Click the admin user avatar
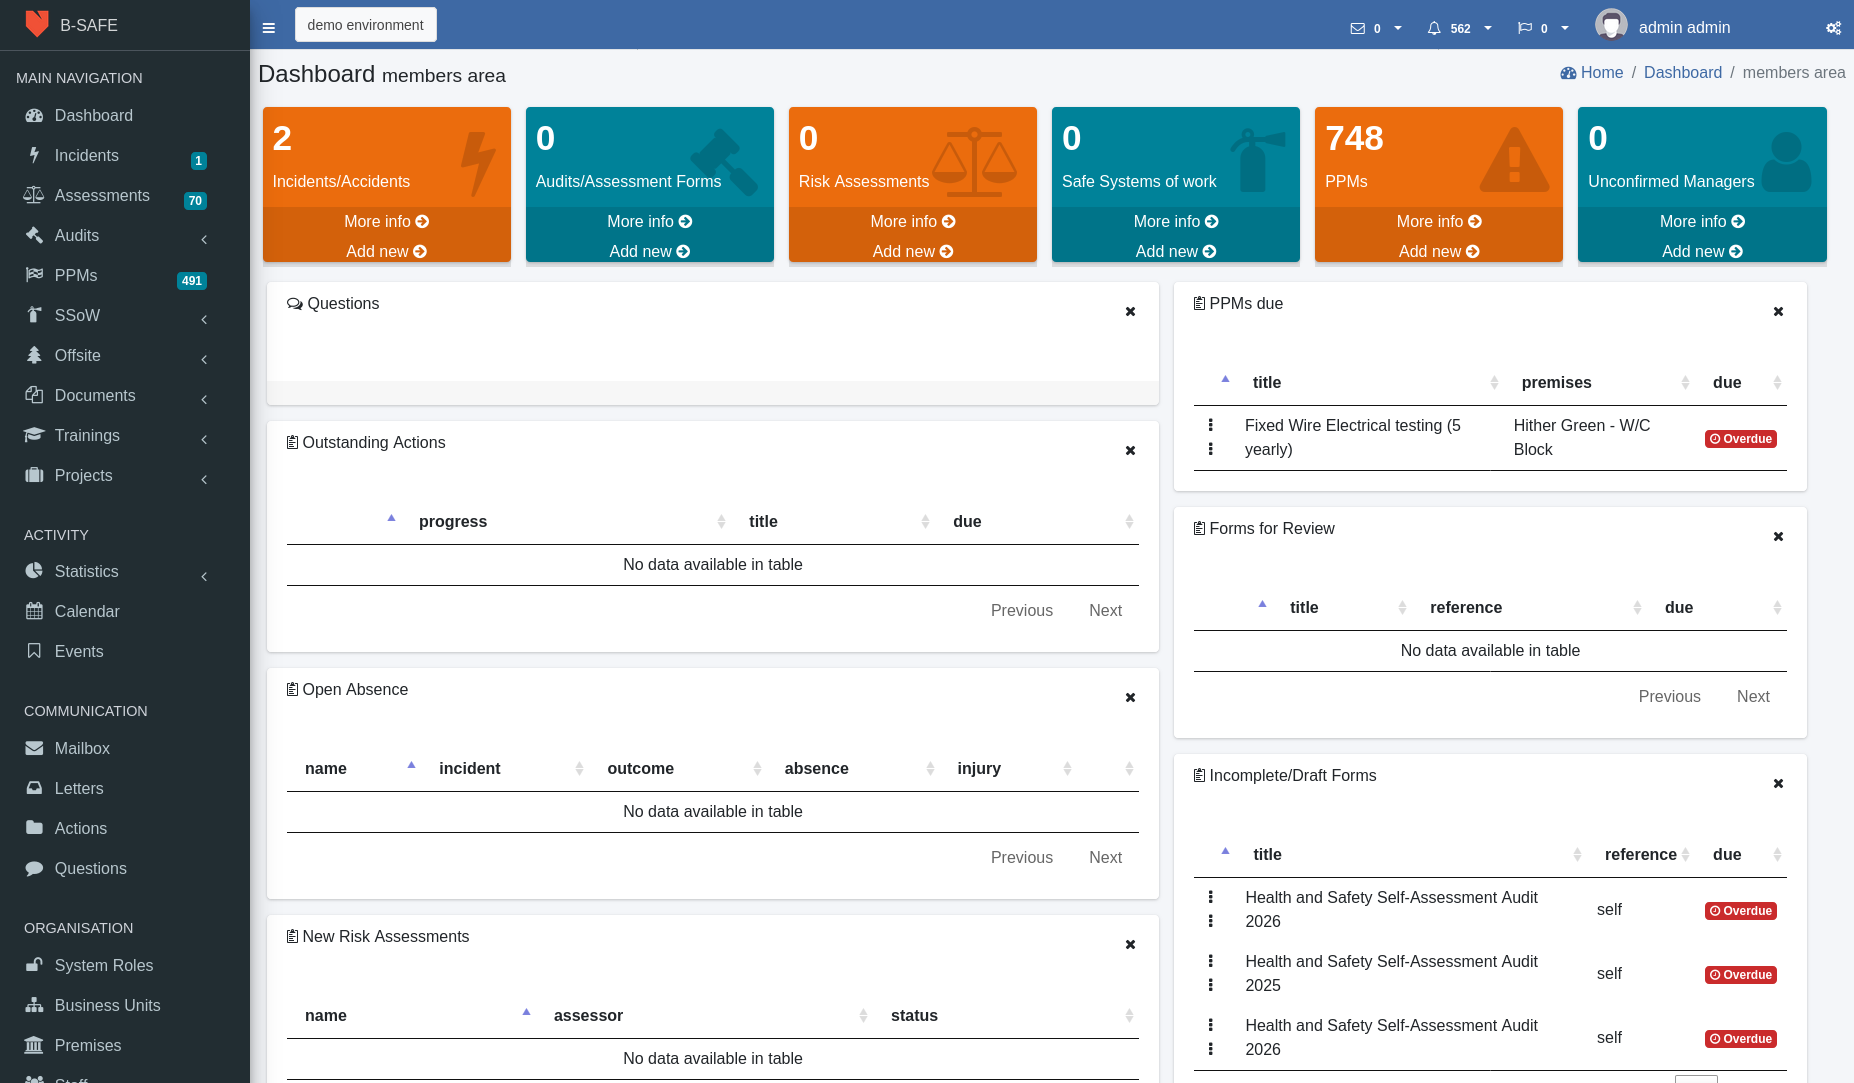Image resolution: width=1854 pixels, height=1083 pixels. pyautogui.click(x=1611, y=25)
